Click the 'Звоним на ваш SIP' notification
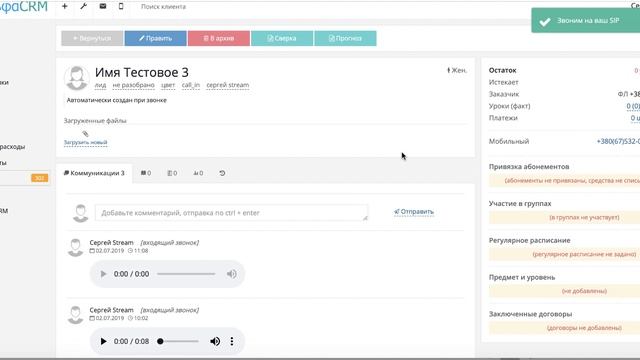 pyautogui.click(x=586, y=20)
